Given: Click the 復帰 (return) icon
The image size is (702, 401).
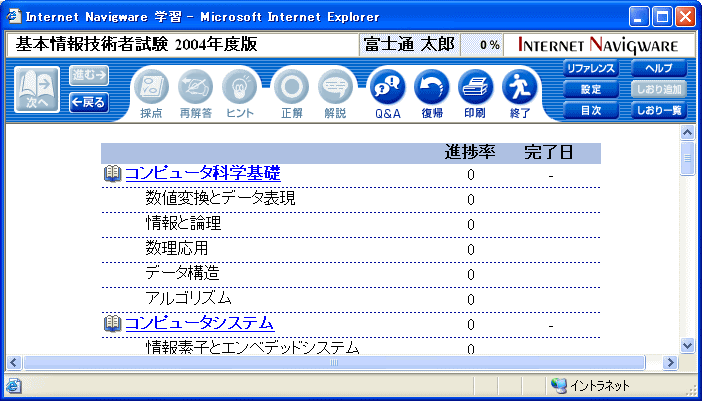Looking at the screenshot, I should coord(431,88).
